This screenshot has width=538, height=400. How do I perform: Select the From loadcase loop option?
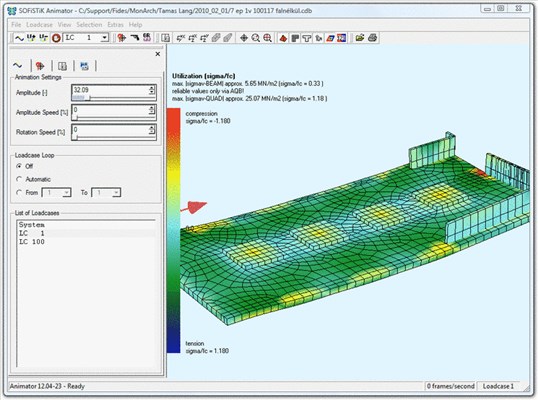[19, 192]
